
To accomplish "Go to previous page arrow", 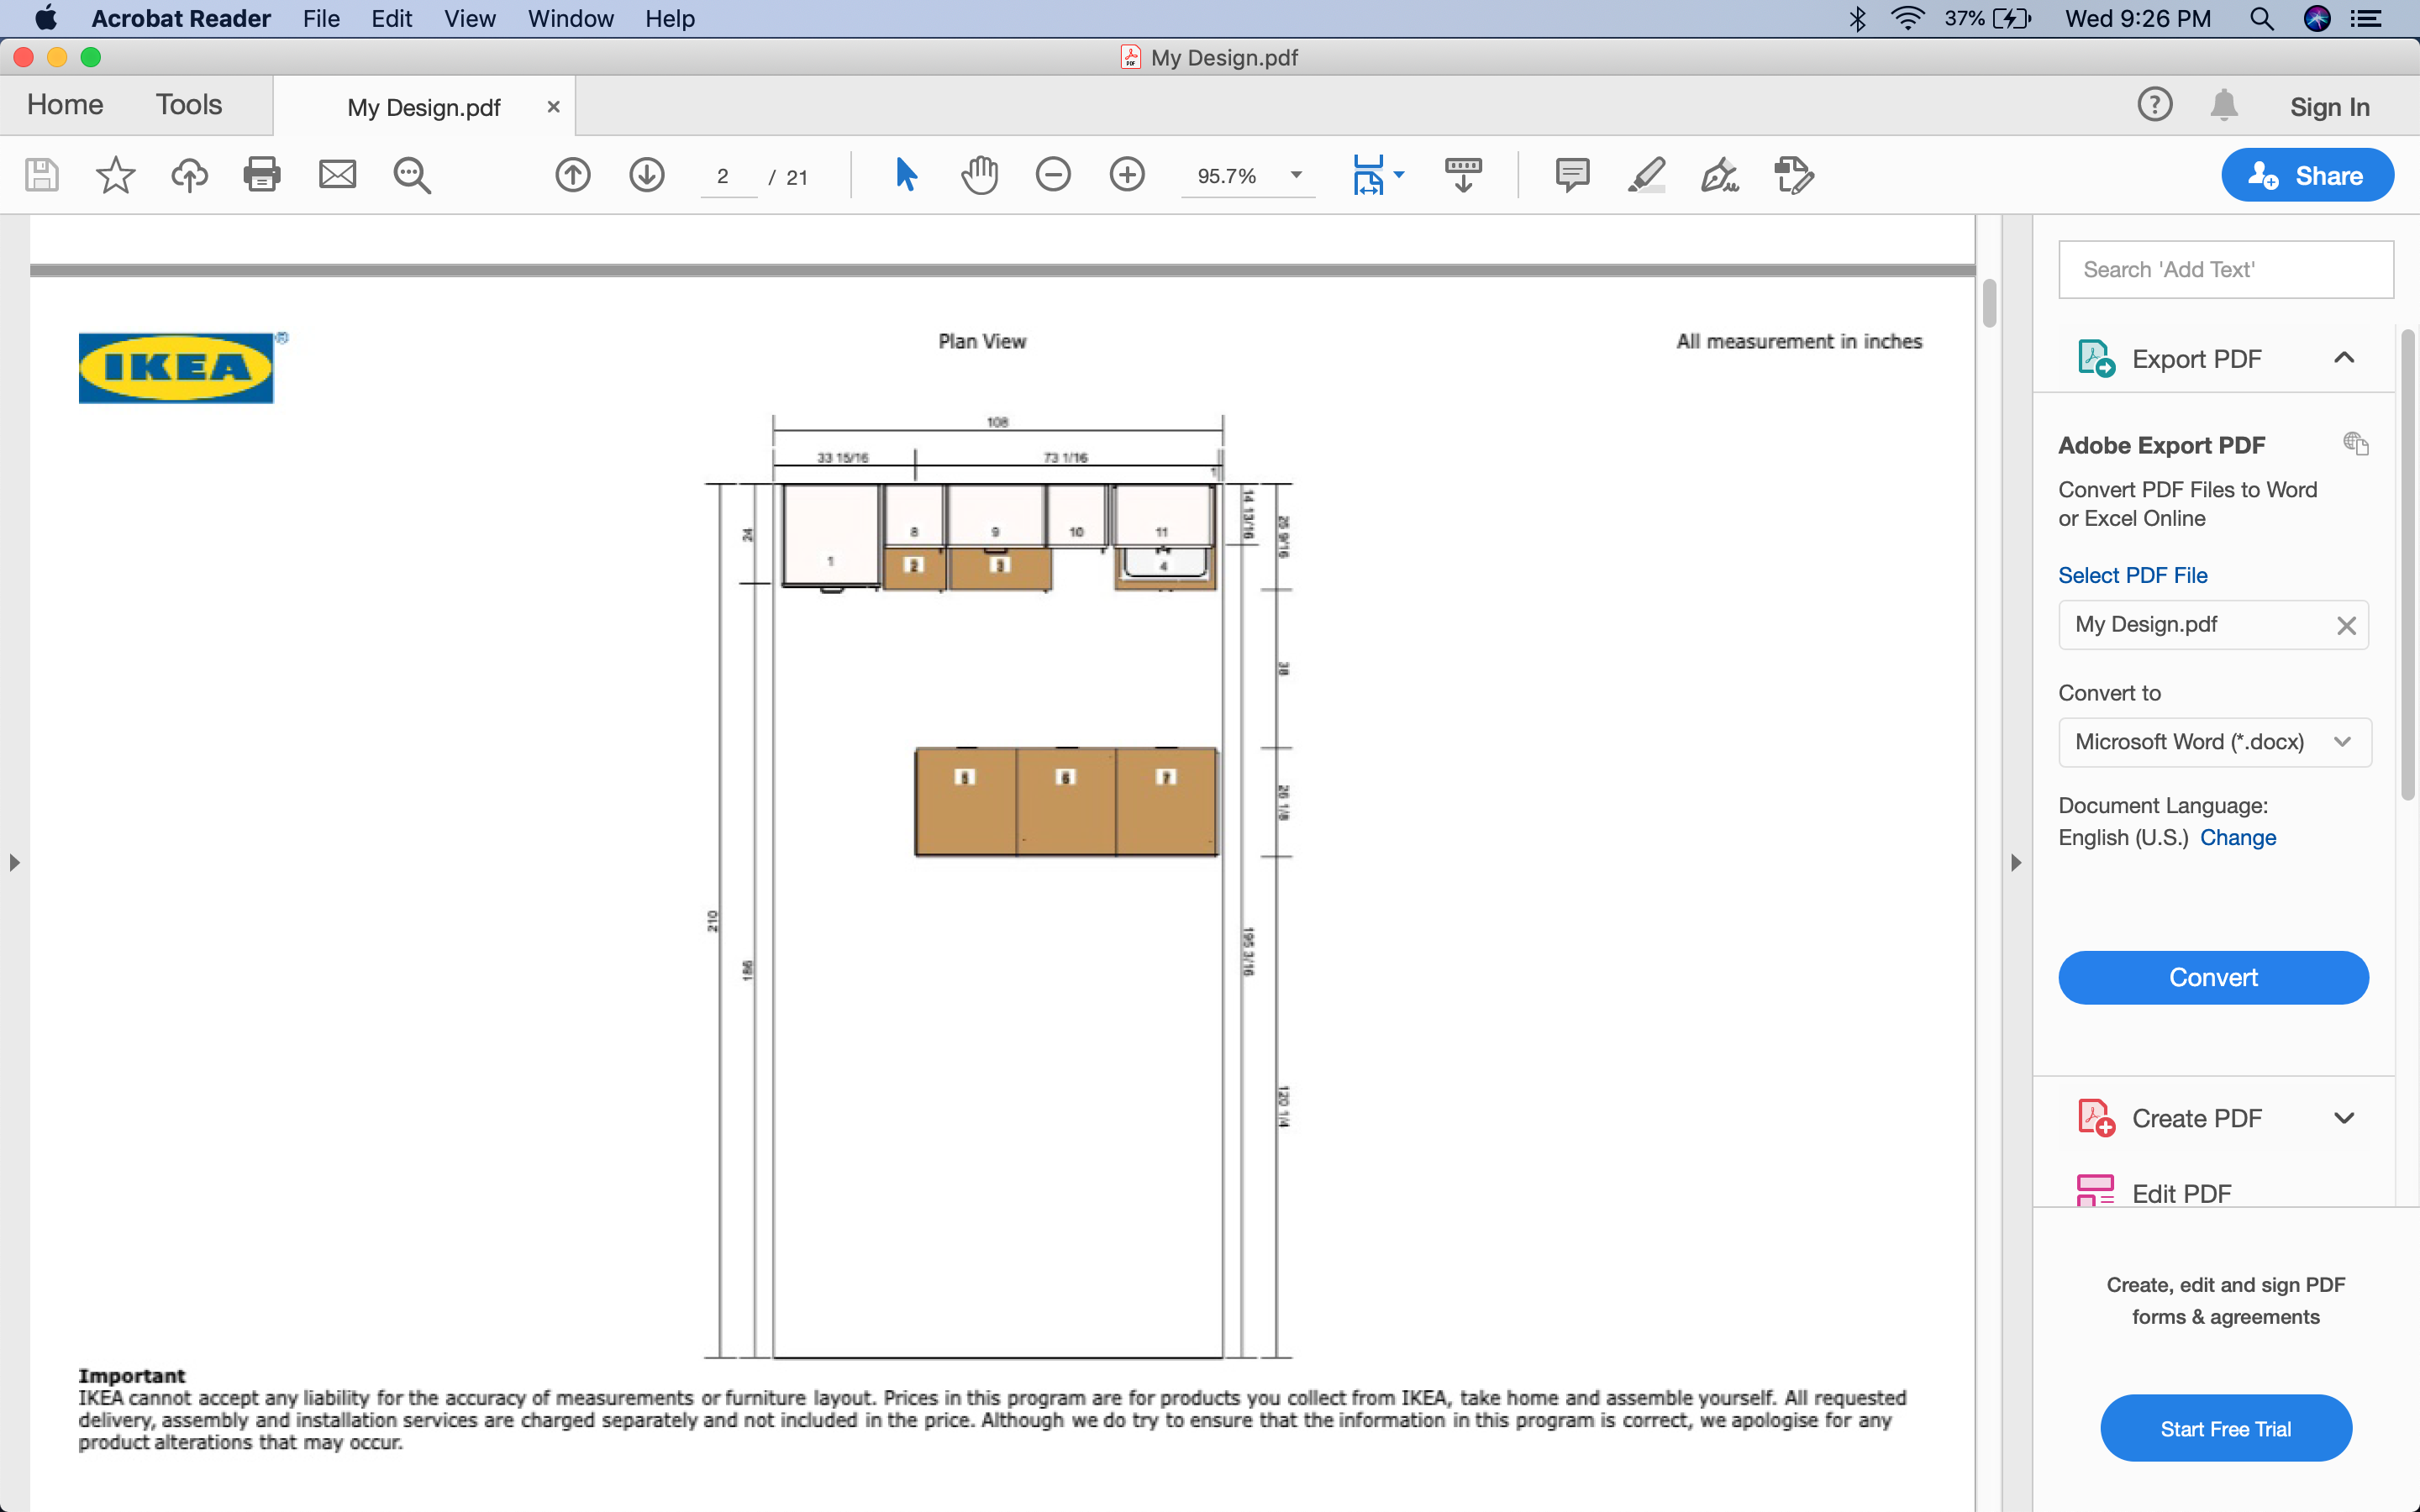I will click(573, 175).
